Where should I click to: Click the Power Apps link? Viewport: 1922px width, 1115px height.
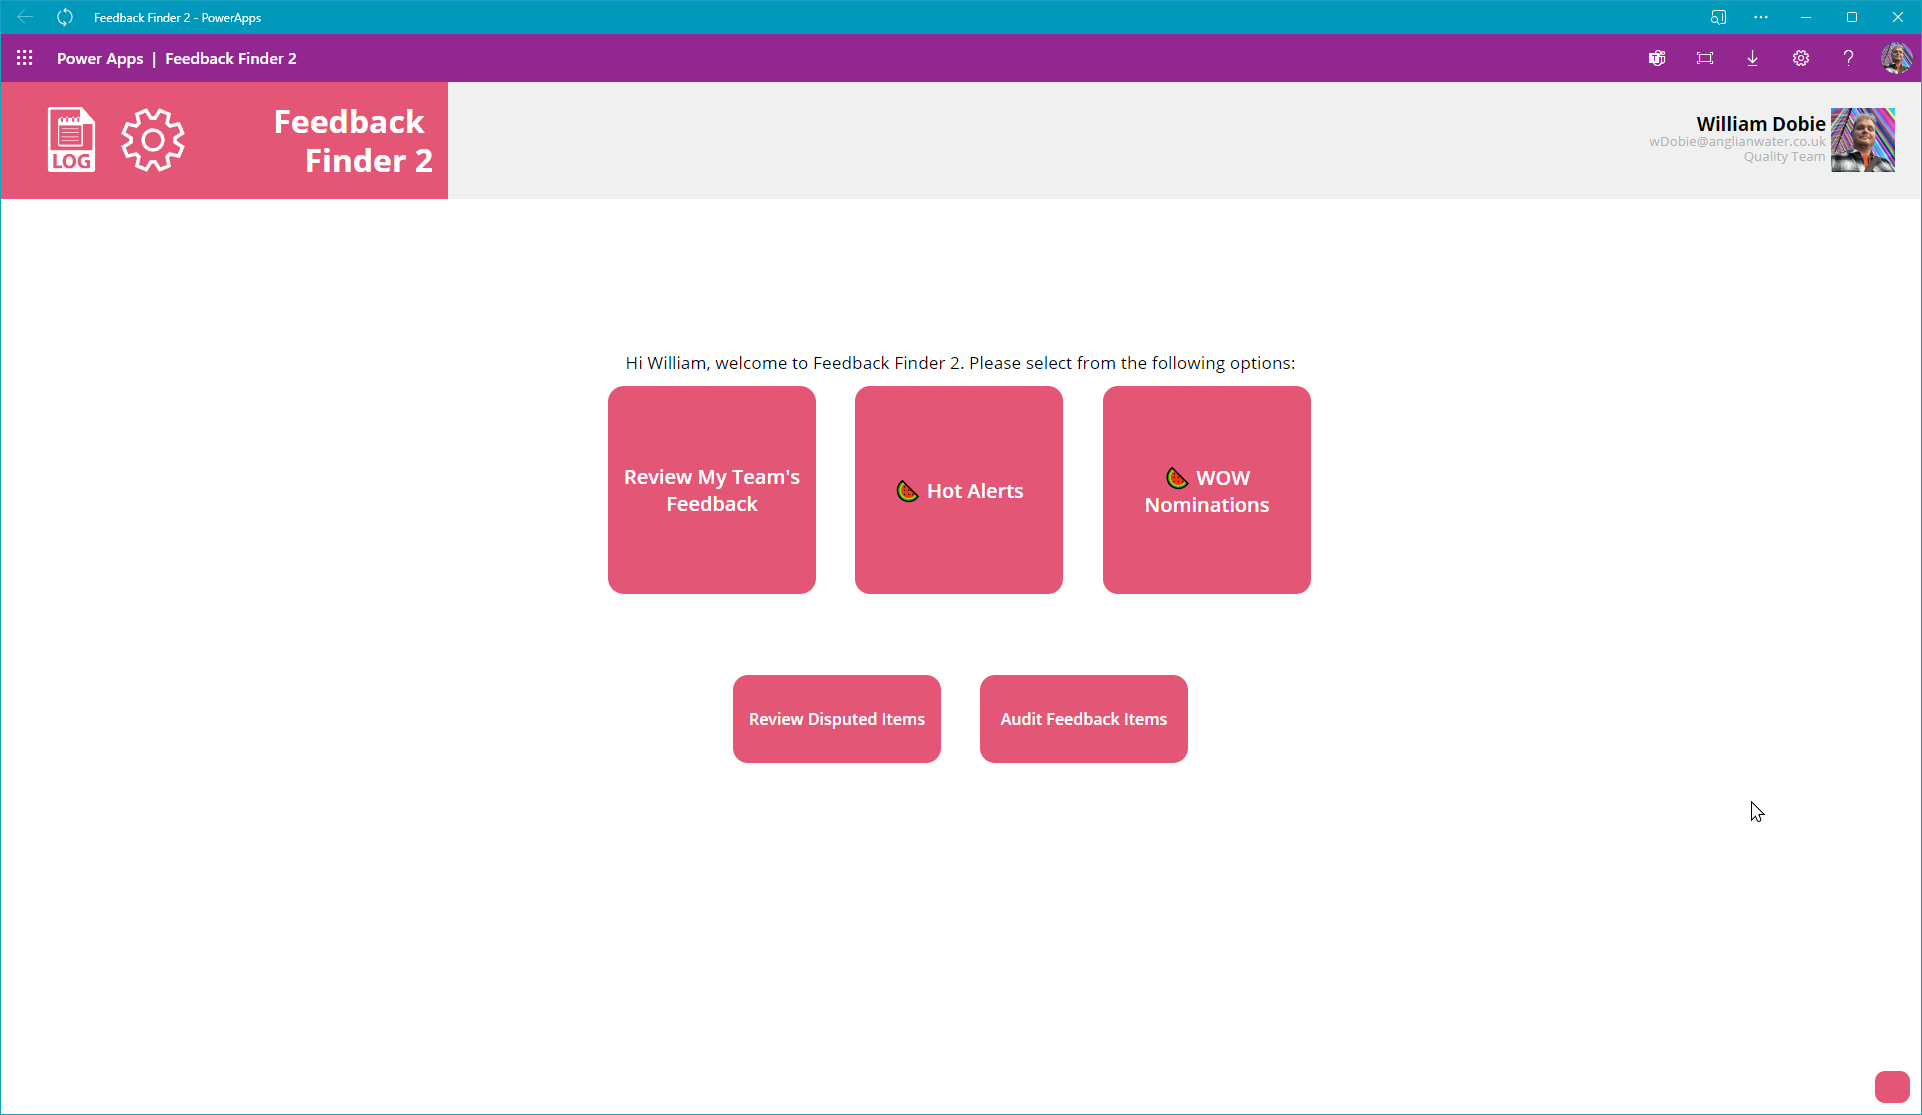coord(100,58)
